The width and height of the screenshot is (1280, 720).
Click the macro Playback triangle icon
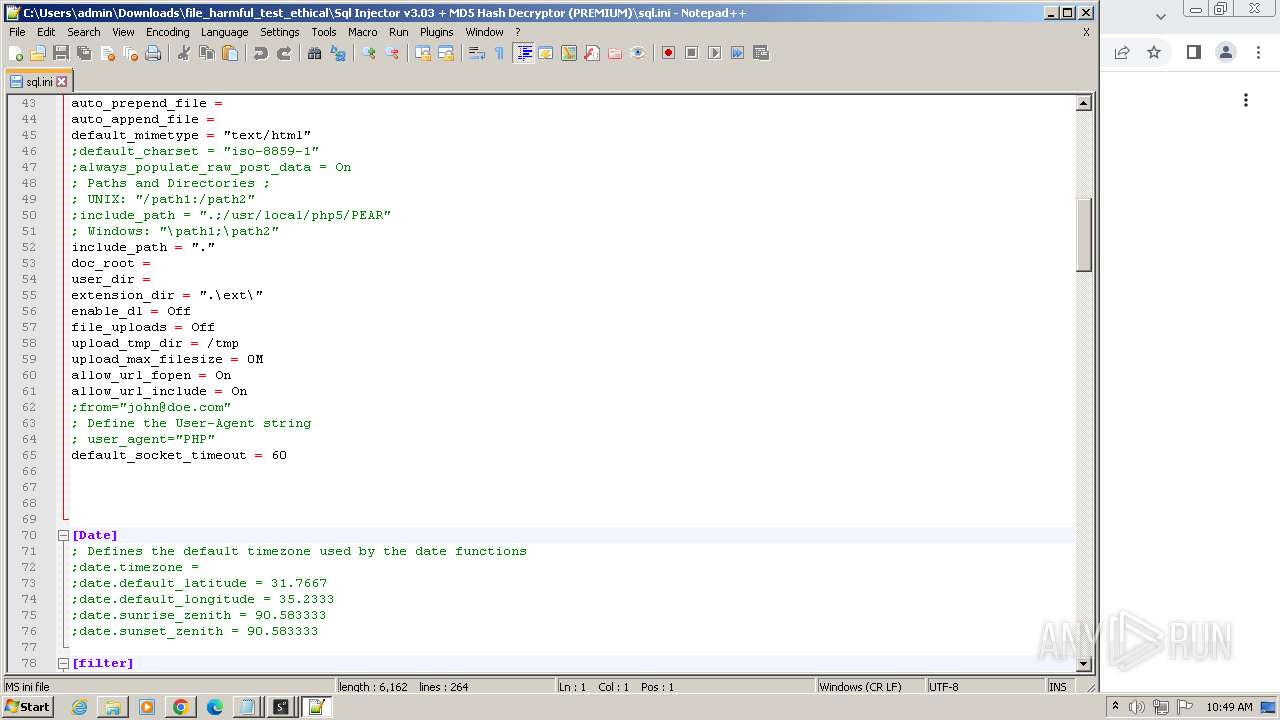714,53
